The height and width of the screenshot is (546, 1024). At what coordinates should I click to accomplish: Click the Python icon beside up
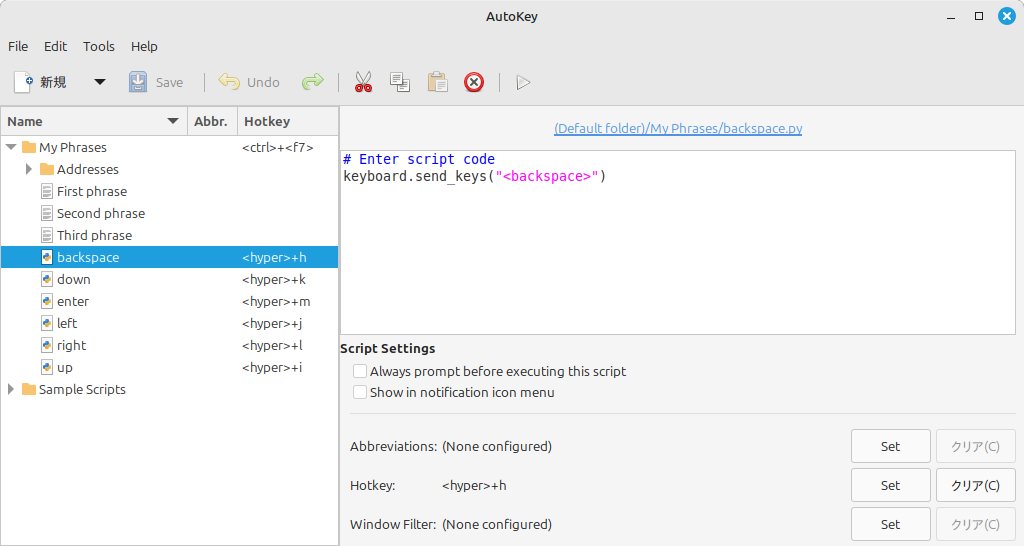click(x=46, y=368)
